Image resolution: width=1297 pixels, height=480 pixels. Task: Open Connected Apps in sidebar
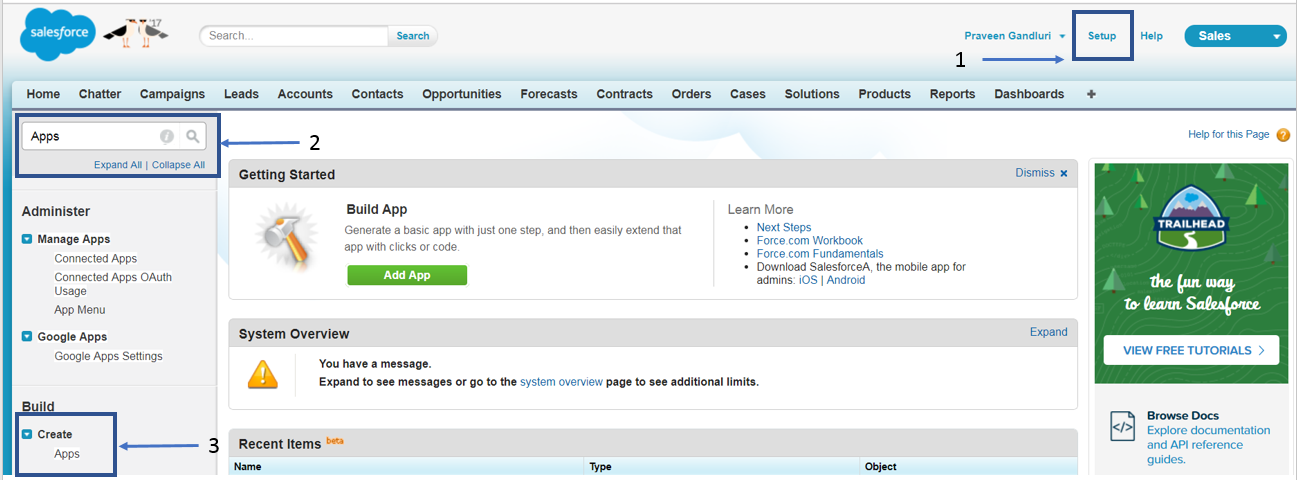click(96, 258)
